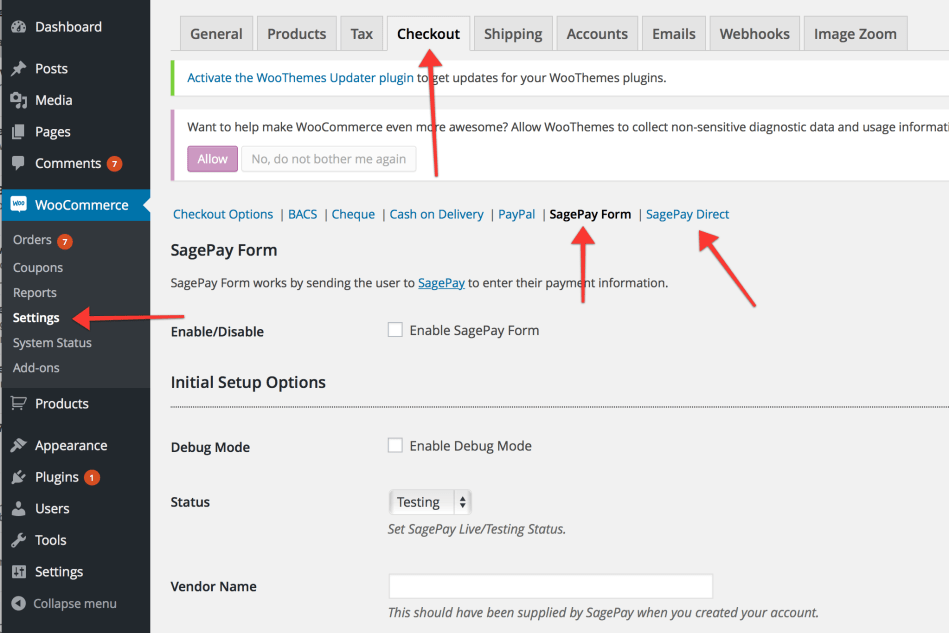Click the Comments speech bubble icon

pyautogui.click(x=18, y=163)
